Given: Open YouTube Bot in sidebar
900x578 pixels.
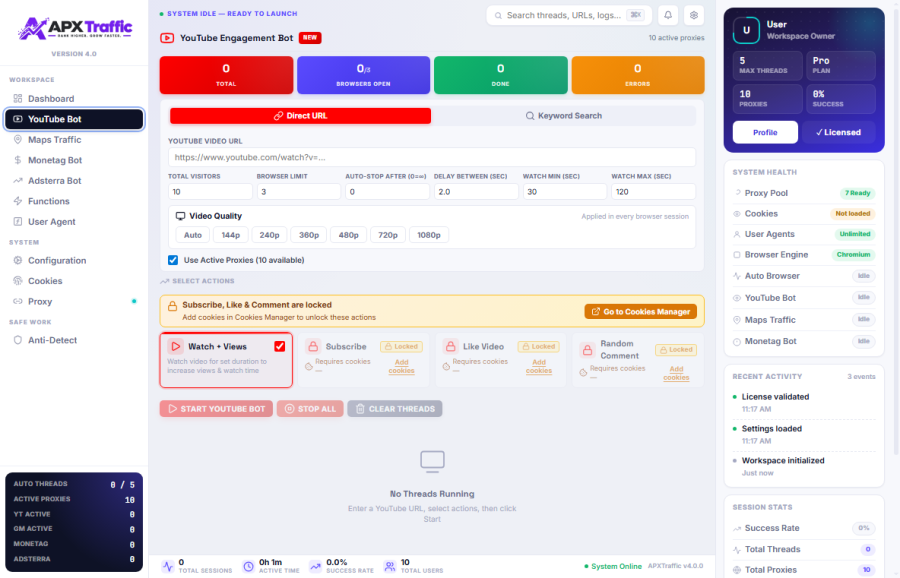Looking at the screenshot, I should [x=74, y=119].
